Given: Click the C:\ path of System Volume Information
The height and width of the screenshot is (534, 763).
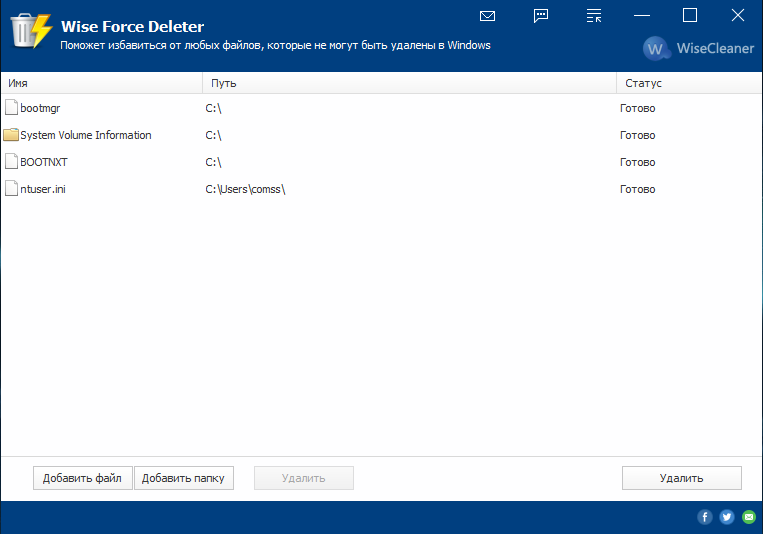Looking at the screenshot, I should 213,135.
